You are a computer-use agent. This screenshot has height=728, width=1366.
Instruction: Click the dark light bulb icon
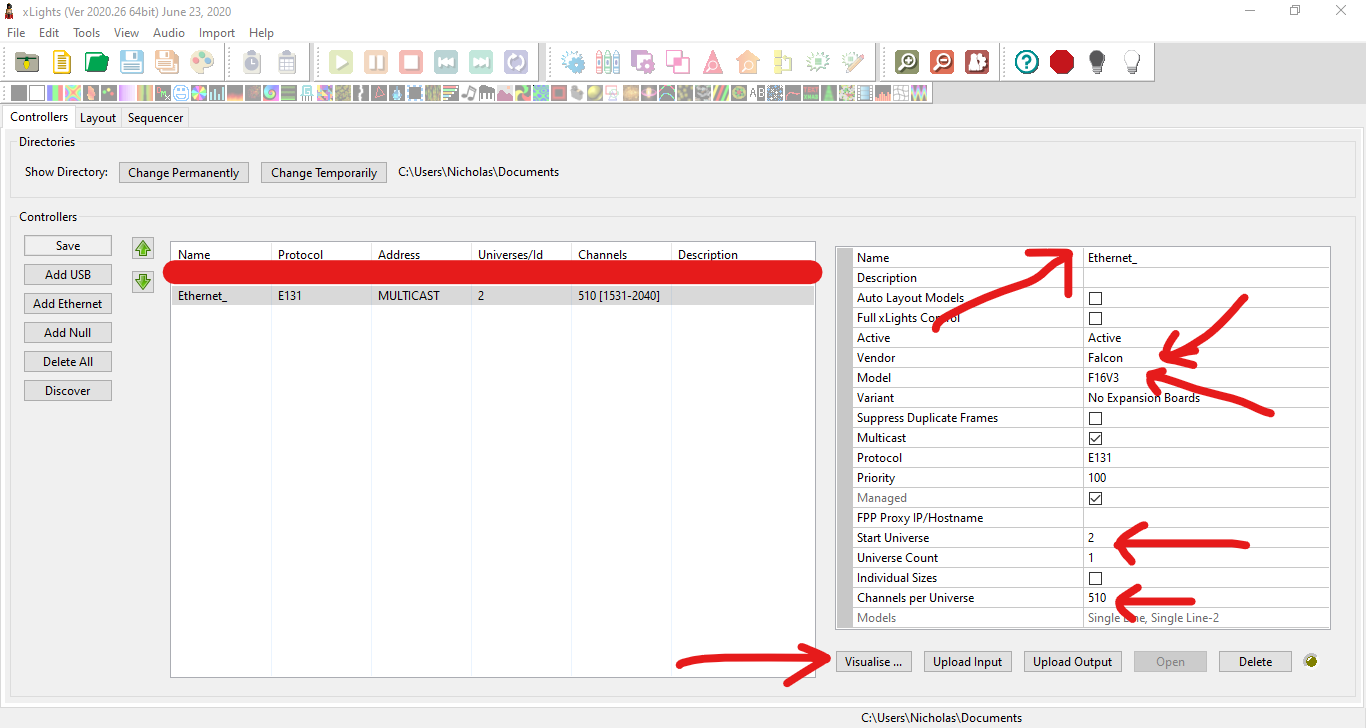(x=1097, y=62)
